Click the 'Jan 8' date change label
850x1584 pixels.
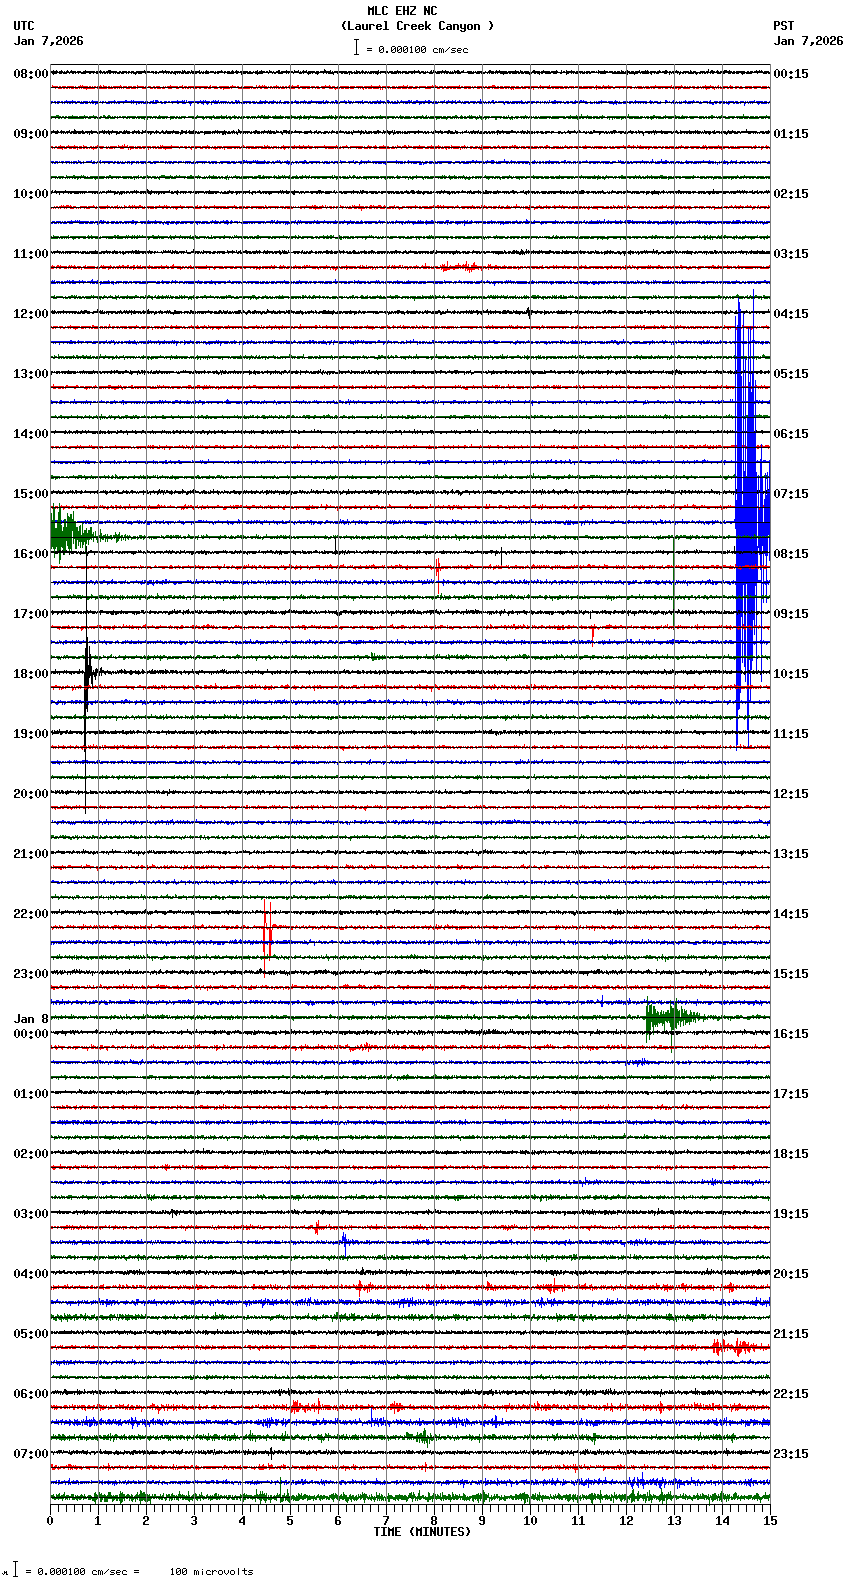coord(31,1019)
